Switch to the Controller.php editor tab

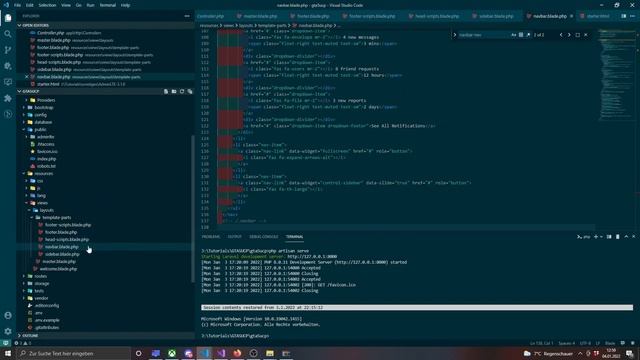[x=211, y=16]
